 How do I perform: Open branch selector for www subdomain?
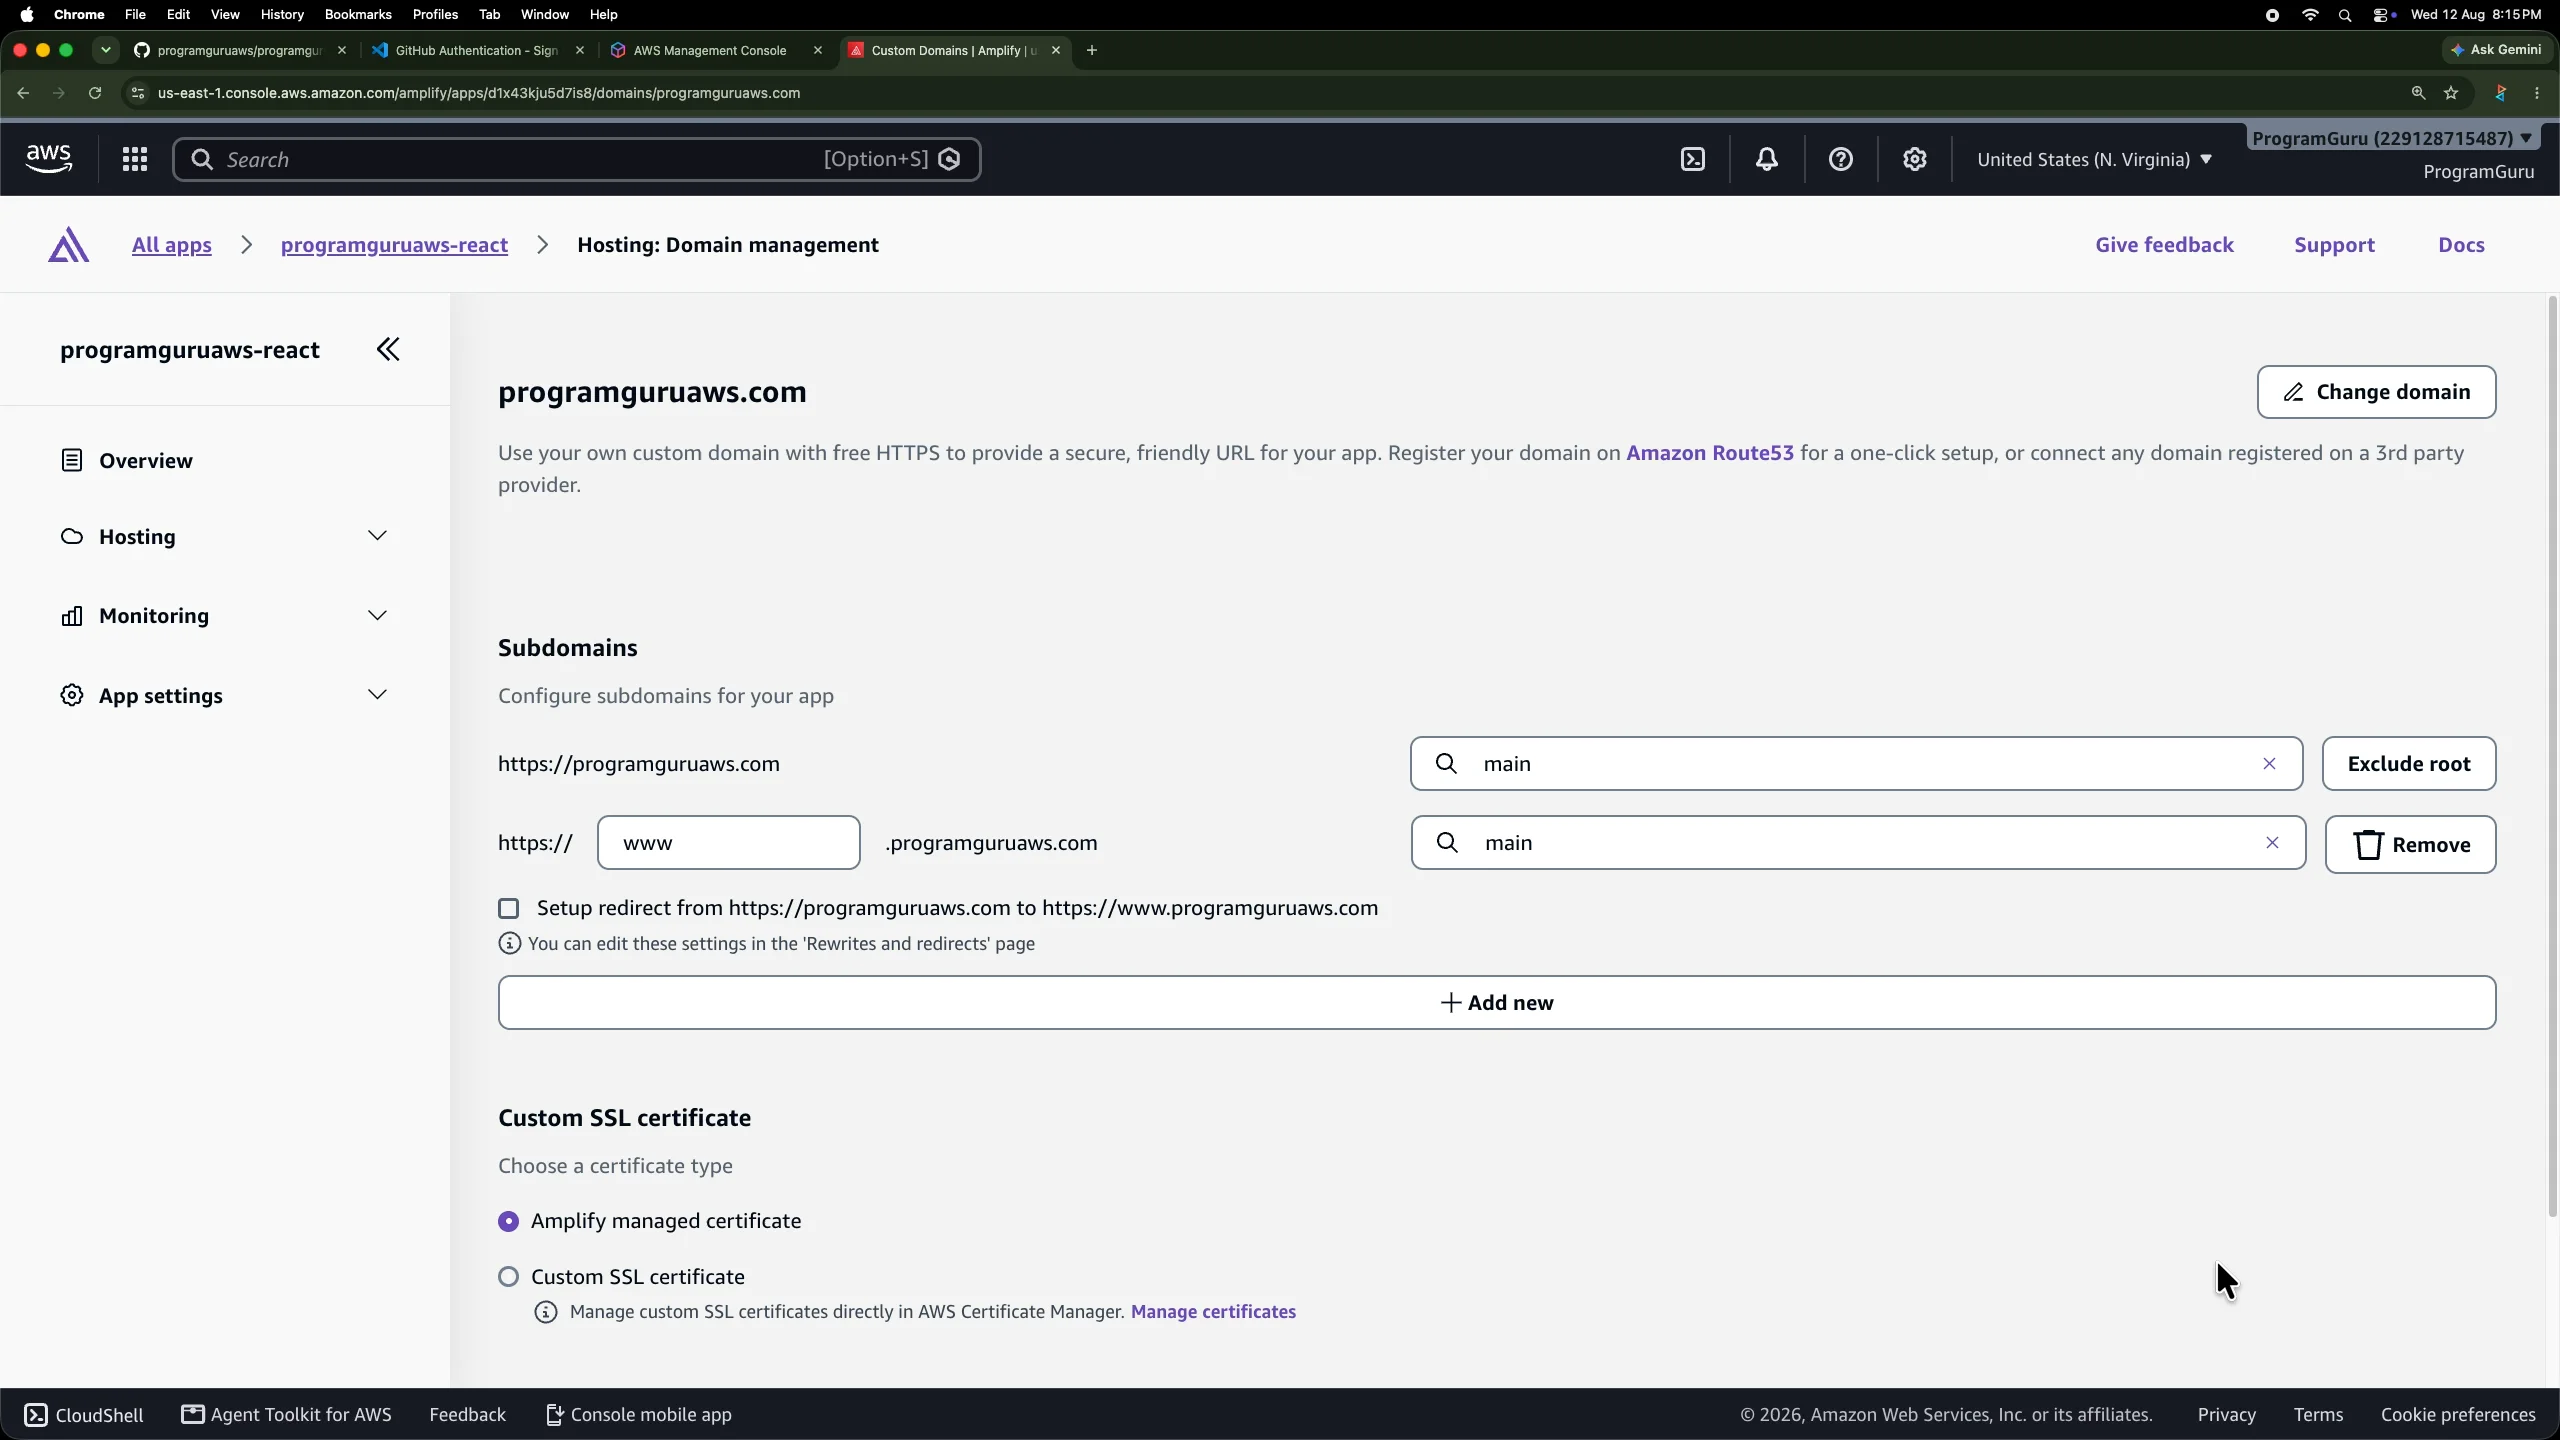coord(1858,843)
